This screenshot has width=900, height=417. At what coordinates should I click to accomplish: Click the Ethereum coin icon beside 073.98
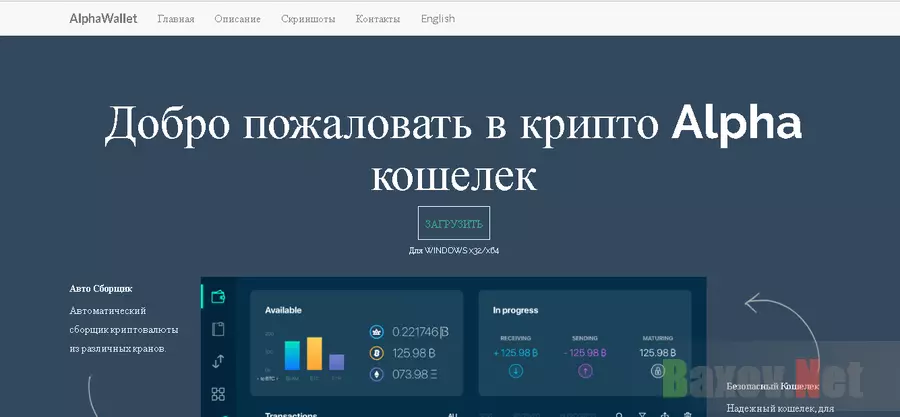click(x=377, y=375)
